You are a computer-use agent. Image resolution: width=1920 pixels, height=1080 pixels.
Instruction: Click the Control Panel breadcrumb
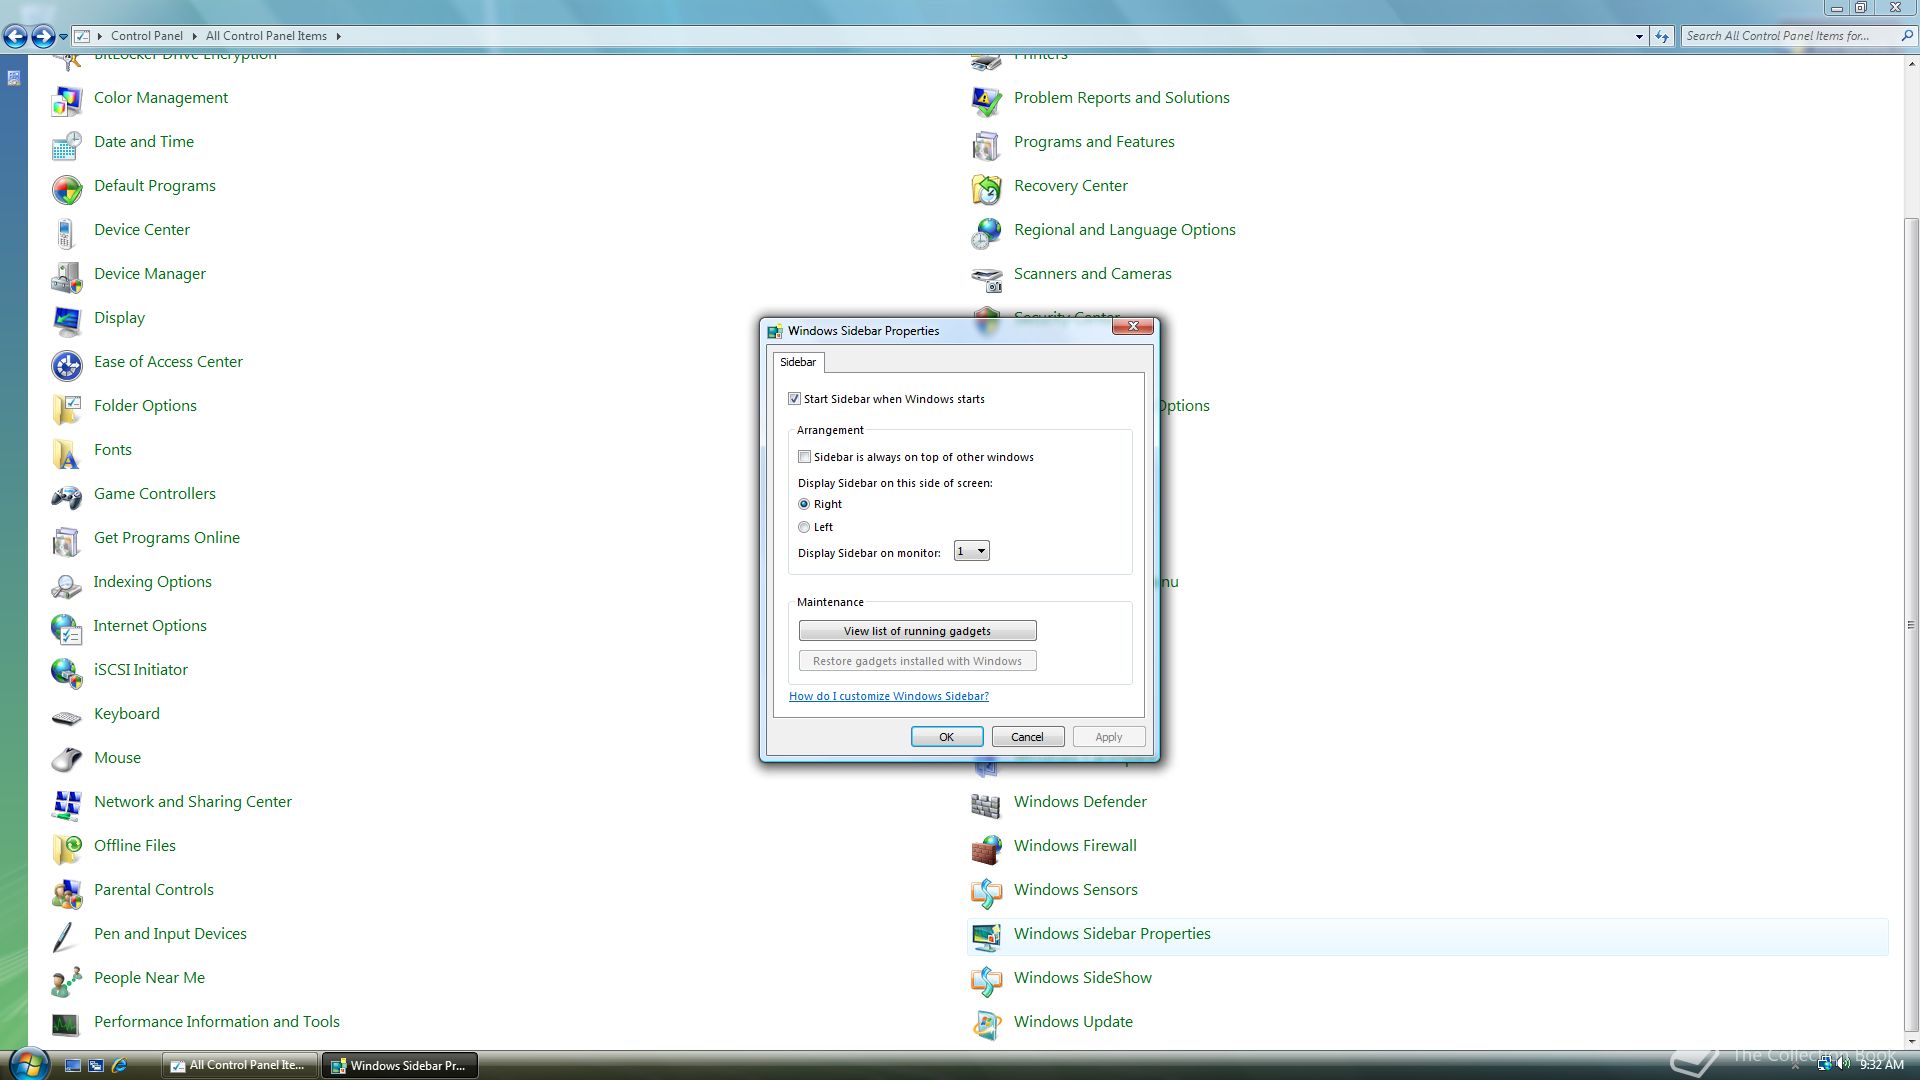coord(147,36)
